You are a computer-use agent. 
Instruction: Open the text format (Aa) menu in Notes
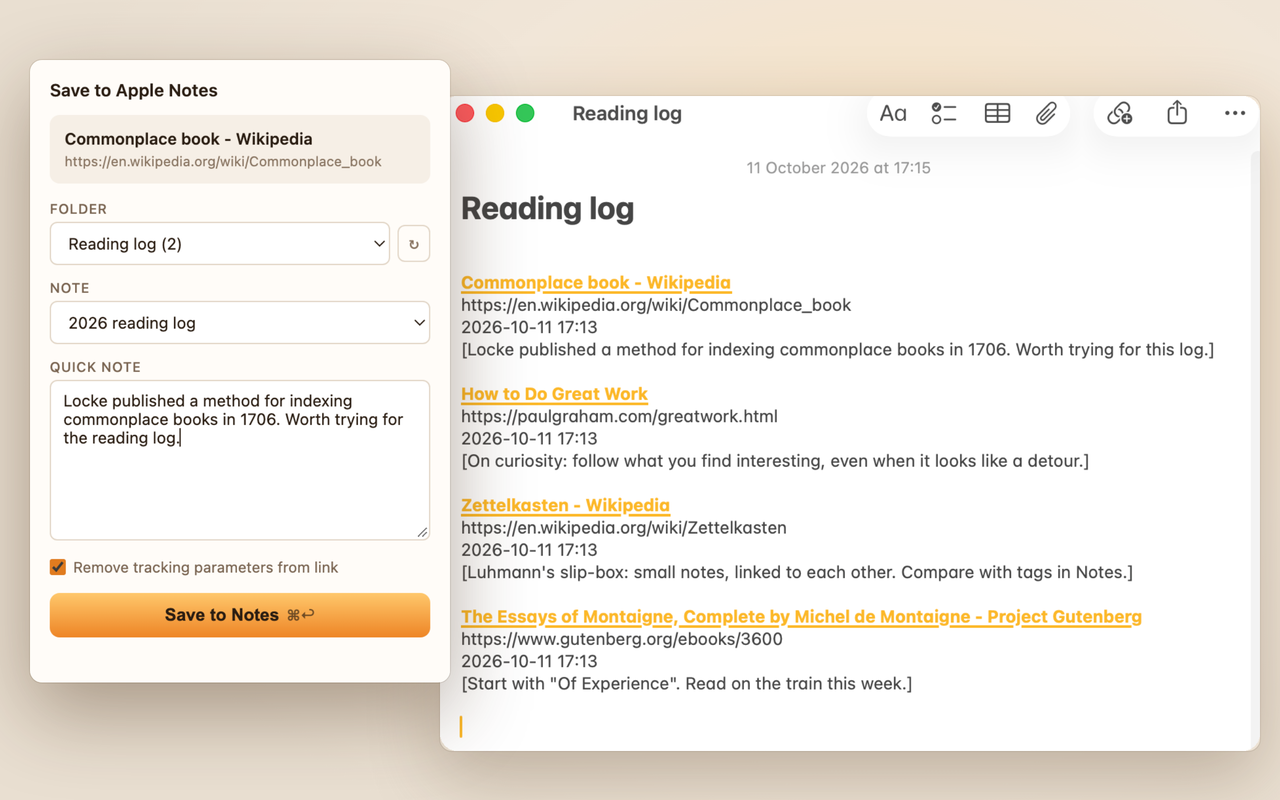(x=893, y=113)
